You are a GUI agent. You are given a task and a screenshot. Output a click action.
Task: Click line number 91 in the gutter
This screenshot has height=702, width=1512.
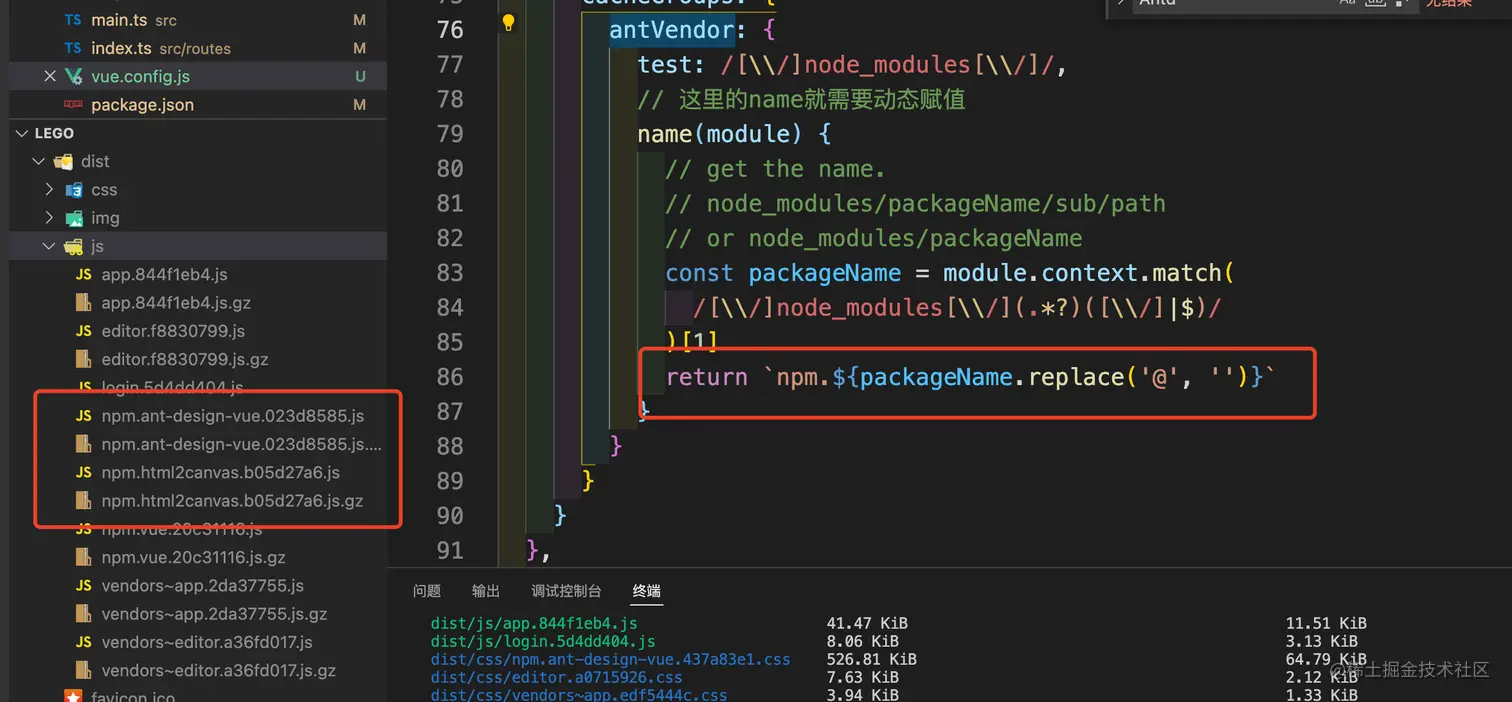[x=450, y=550]
